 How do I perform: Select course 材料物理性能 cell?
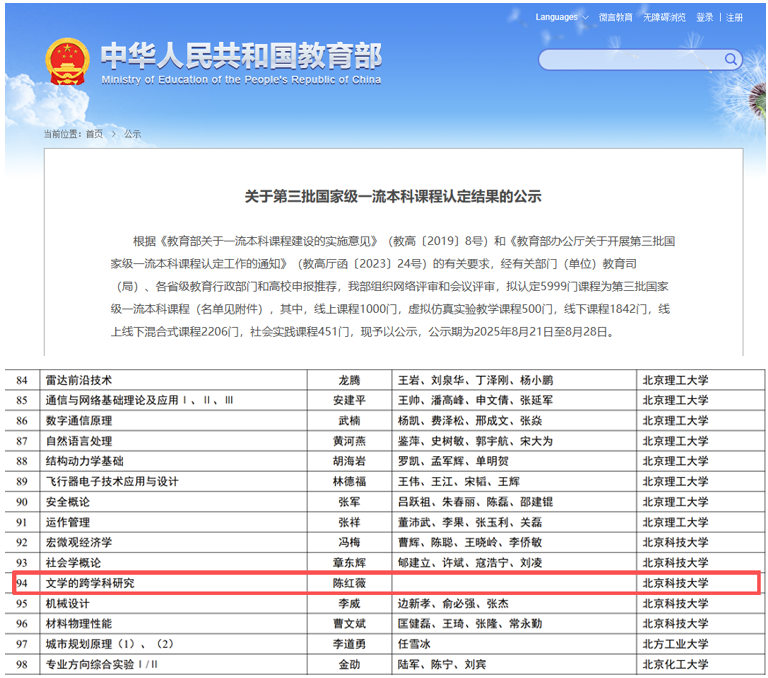(x=79, y=624)
